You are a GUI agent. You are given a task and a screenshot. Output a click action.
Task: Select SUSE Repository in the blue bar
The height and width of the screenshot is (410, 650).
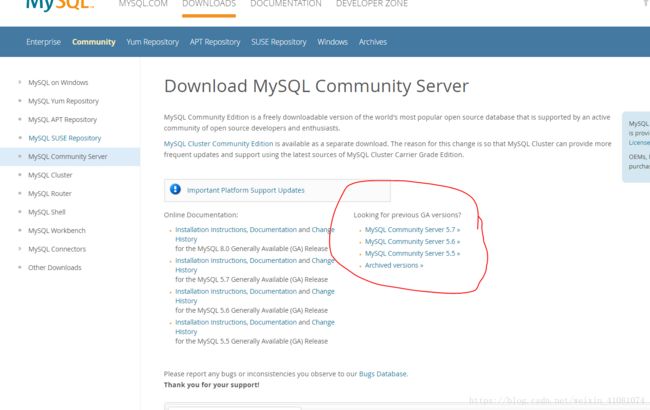click(x=279, y=42)
